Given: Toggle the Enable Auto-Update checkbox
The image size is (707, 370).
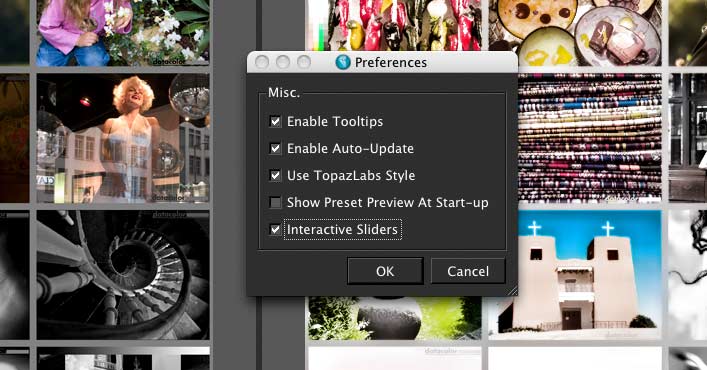Looking at the screenshot, I should coord(275,148).
